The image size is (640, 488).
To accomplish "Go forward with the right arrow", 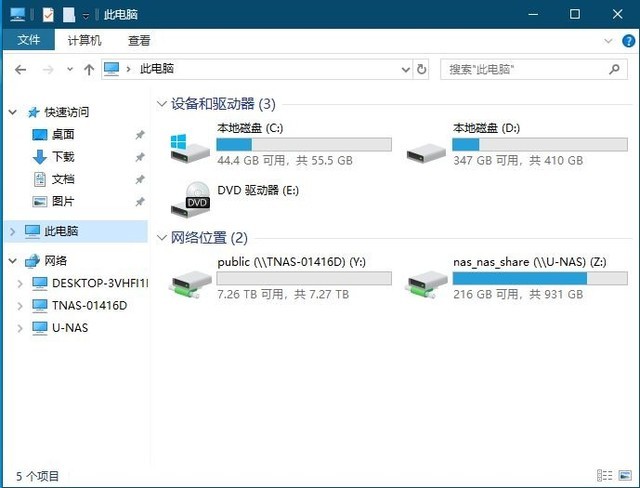I will pyautogui.click(x=48, y=70).
